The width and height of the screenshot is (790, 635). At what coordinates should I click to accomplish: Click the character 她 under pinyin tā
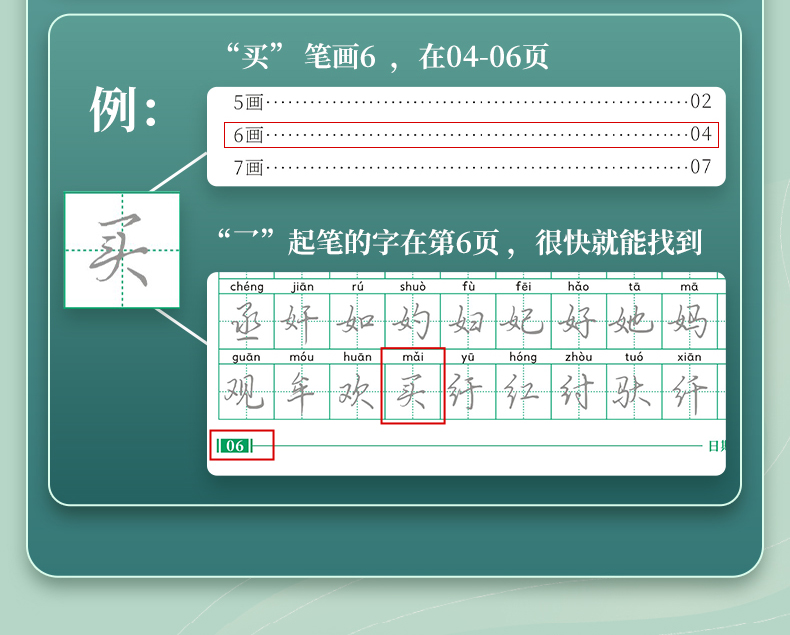click(634, 322)
